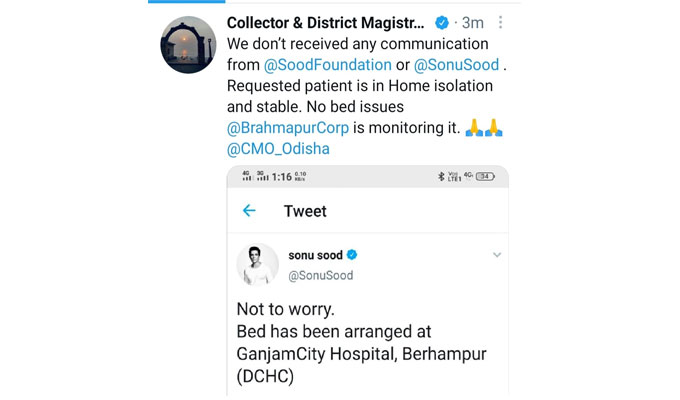Open the three-dot tweet options menu
The height and width of the screenshot is (400, 680).
(x=501, y=22)
